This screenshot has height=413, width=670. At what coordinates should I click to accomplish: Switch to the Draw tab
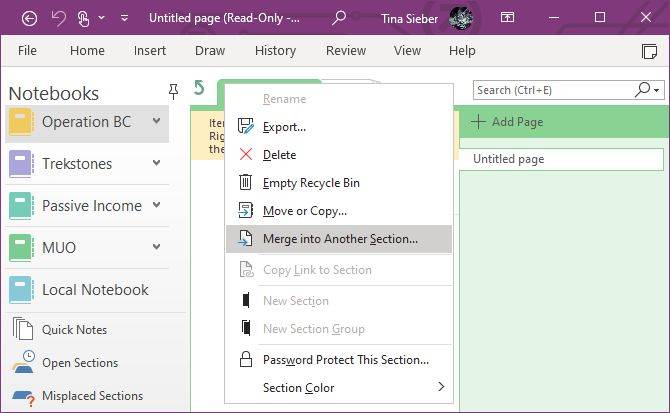tap(210, 50)
